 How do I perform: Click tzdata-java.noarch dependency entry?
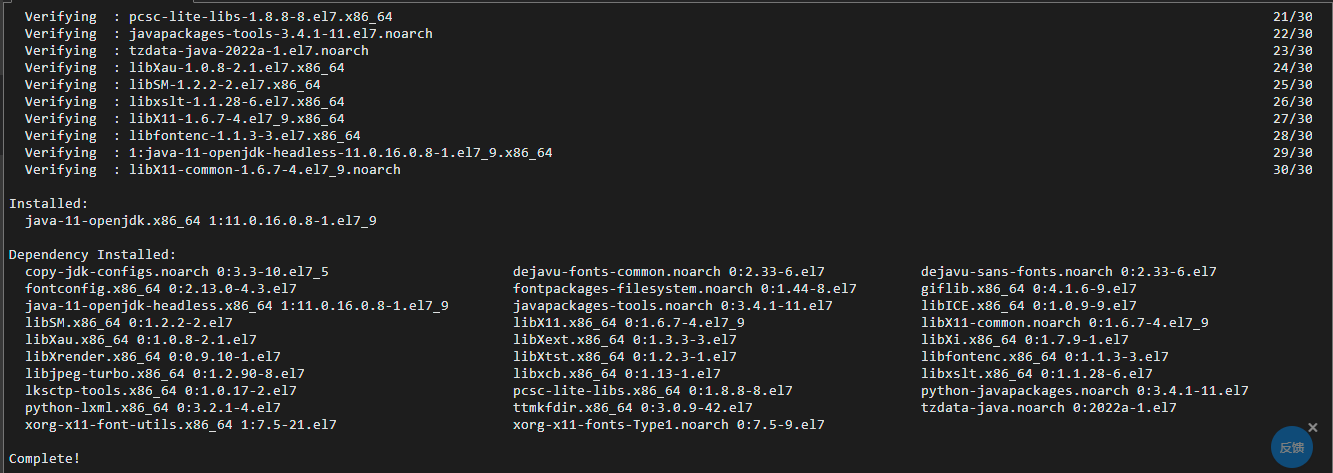[1049, 407]
